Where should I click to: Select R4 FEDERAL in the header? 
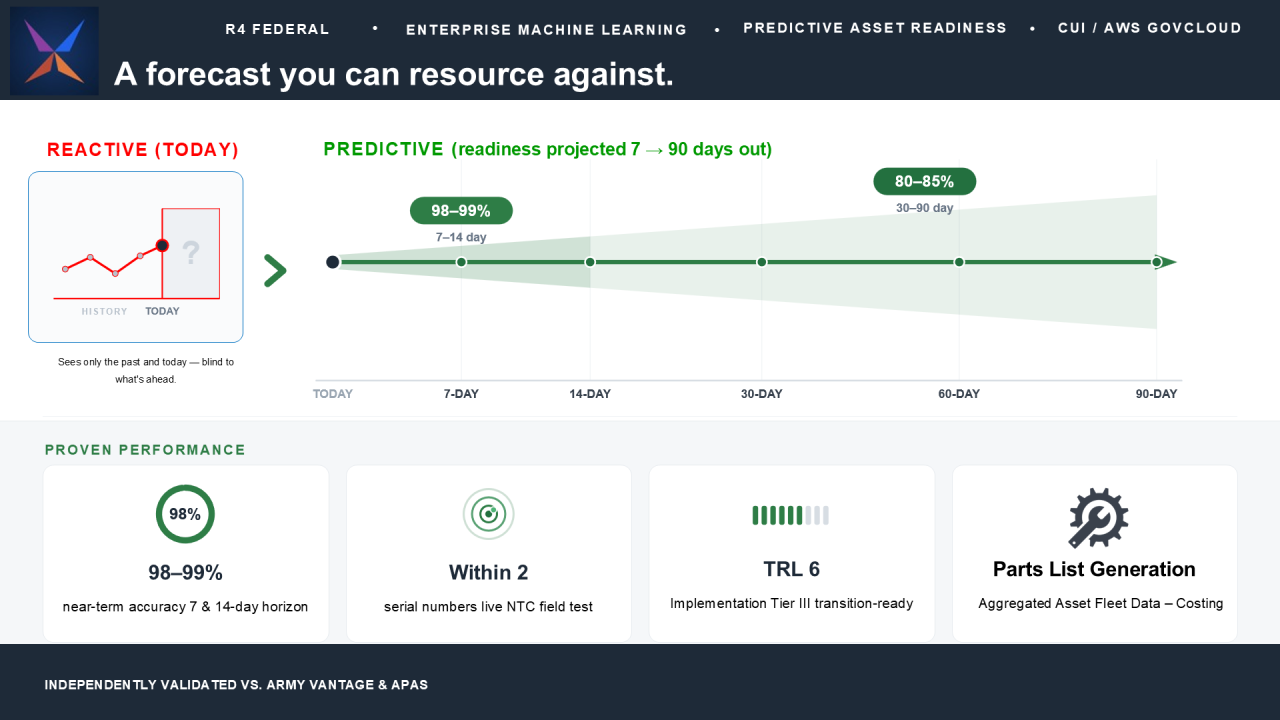tap(278, 29)
